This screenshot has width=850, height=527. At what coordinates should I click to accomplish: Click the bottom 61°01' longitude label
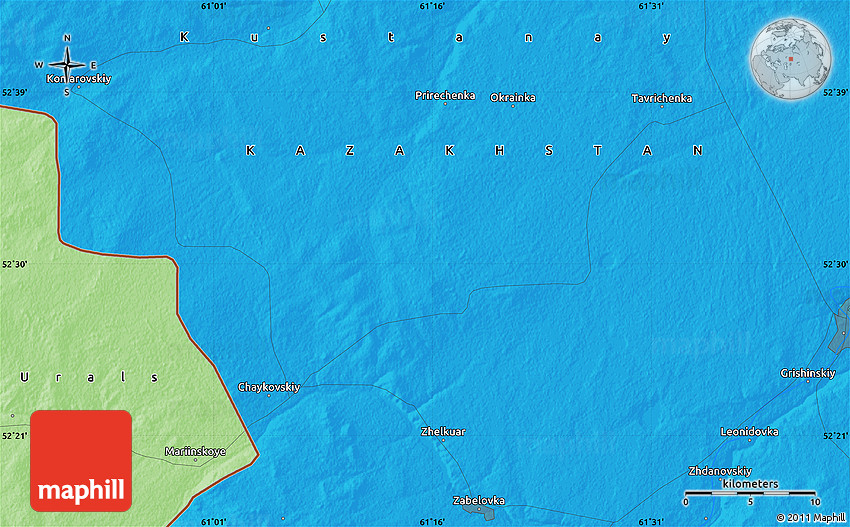(214, 522)
